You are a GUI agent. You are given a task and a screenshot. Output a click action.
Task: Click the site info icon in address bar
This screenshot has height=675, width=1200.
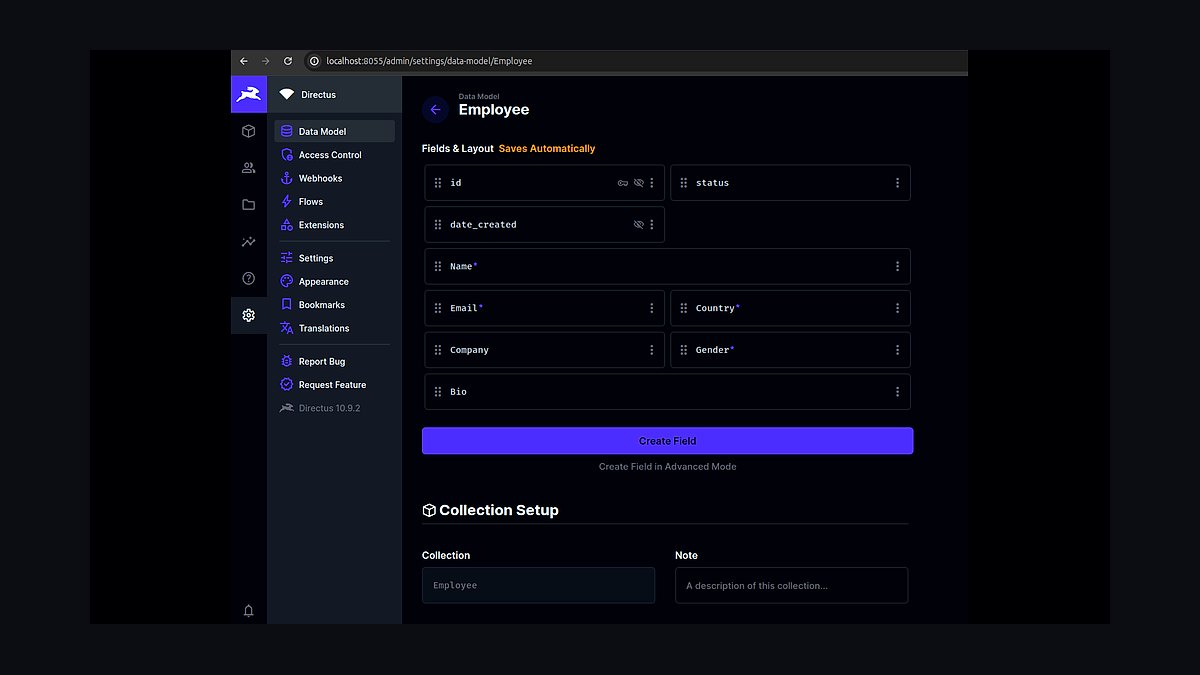pos(314,61)
